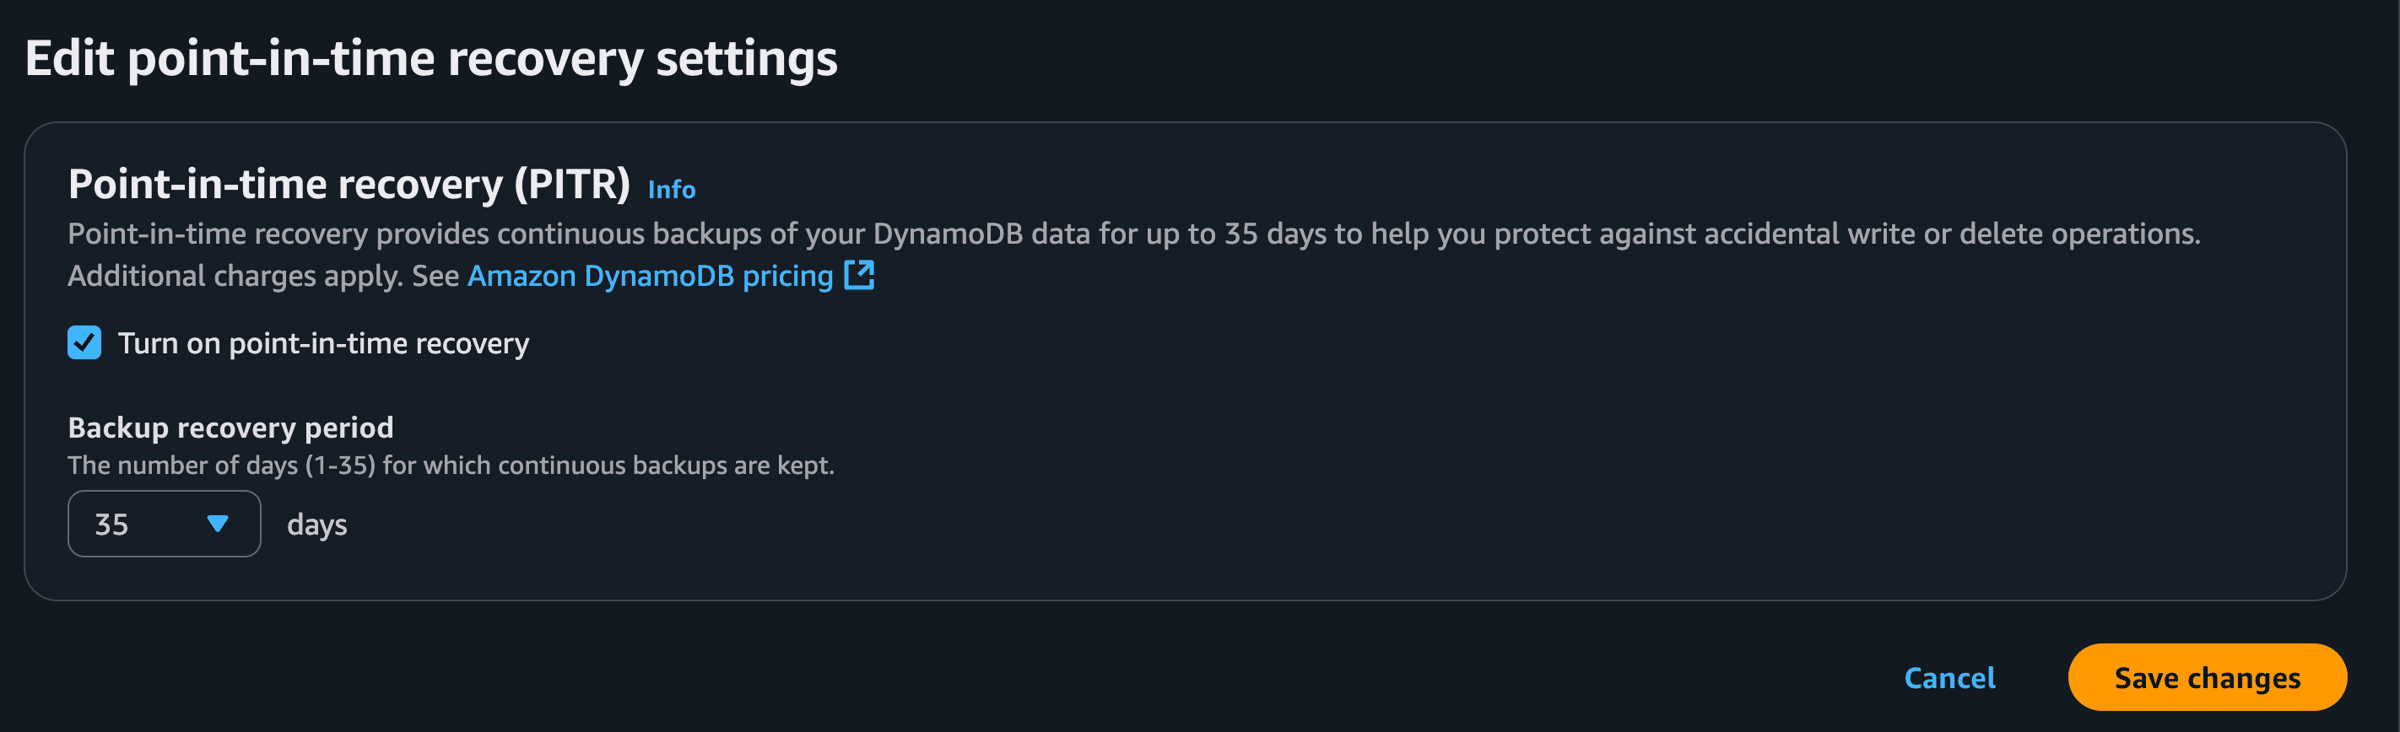Click the value 35 in the days selector
The width and height of the screenshot is (2400, 732).
(x=112, y=524)
